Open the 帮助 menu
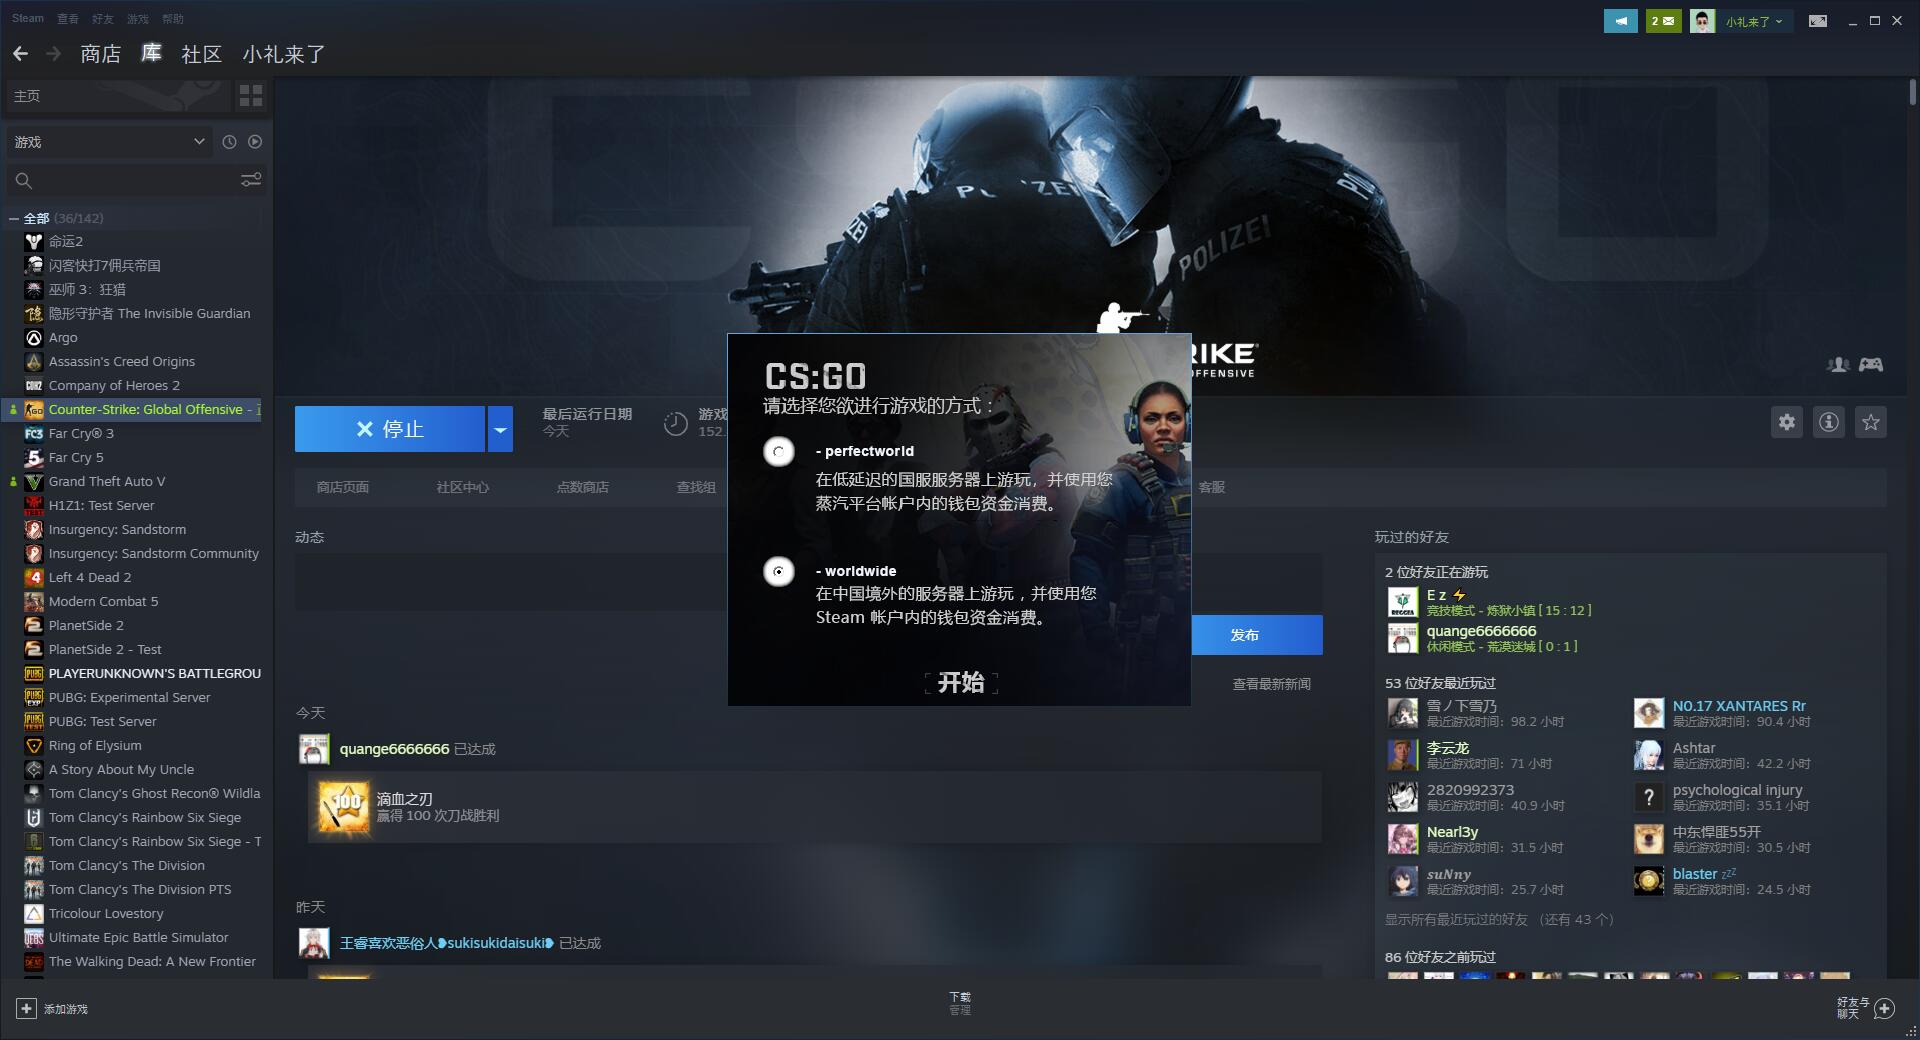Viewport: 1920px width, 1040px height. (173, 18)
